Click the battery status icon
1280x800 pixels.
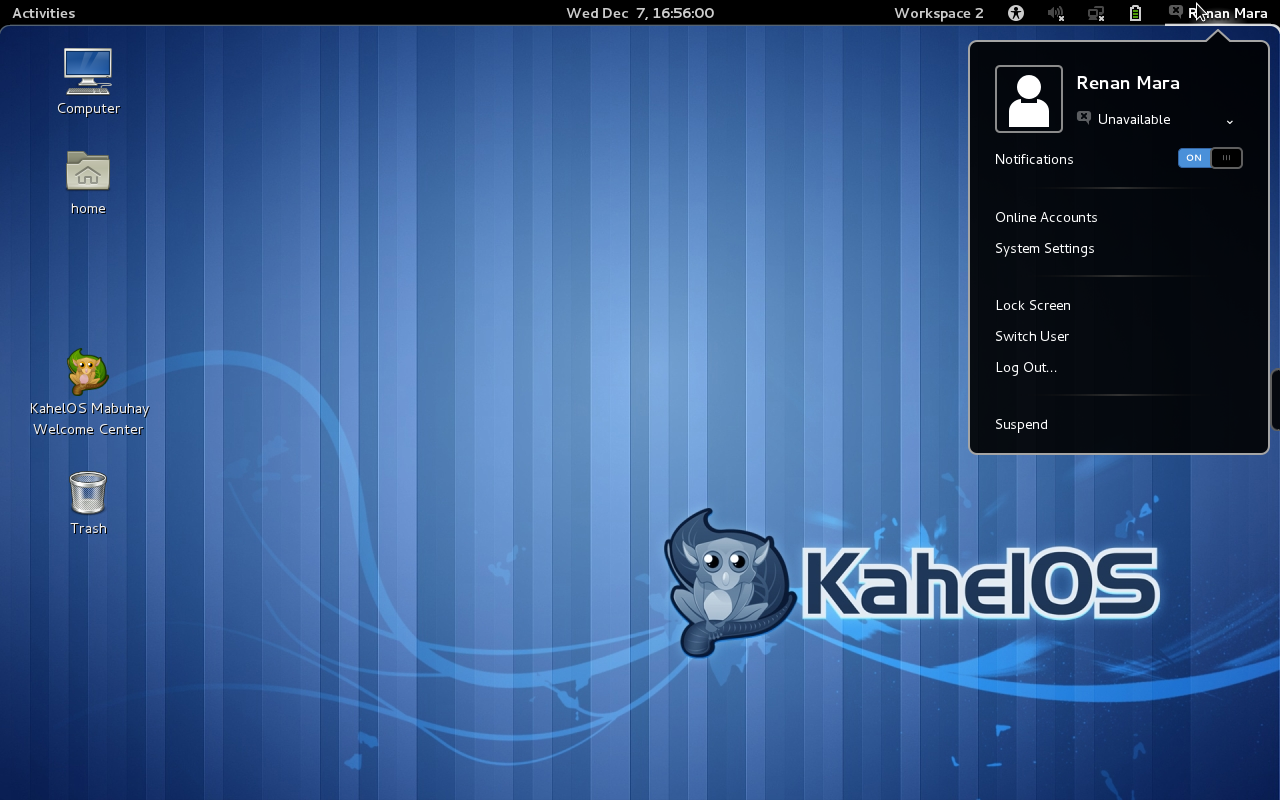[x=1135, y=13]
